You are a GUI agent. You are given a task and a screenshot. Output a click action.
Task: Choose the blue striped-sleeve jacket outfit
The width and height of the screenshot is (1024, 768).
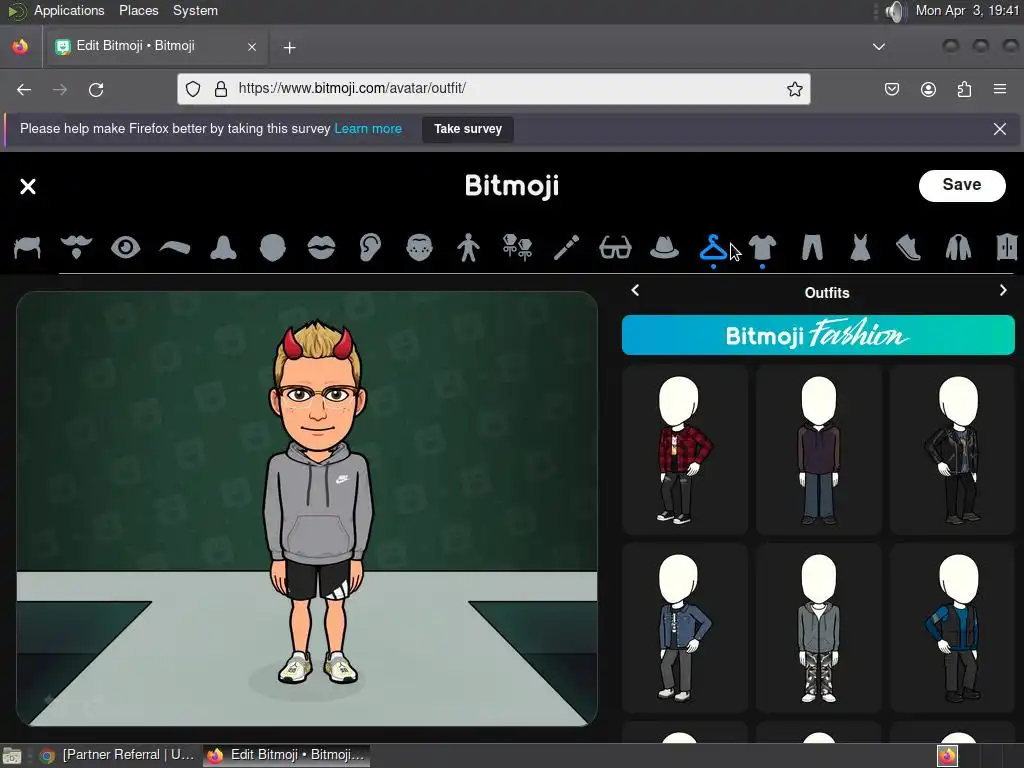click(x=952, y=628)
